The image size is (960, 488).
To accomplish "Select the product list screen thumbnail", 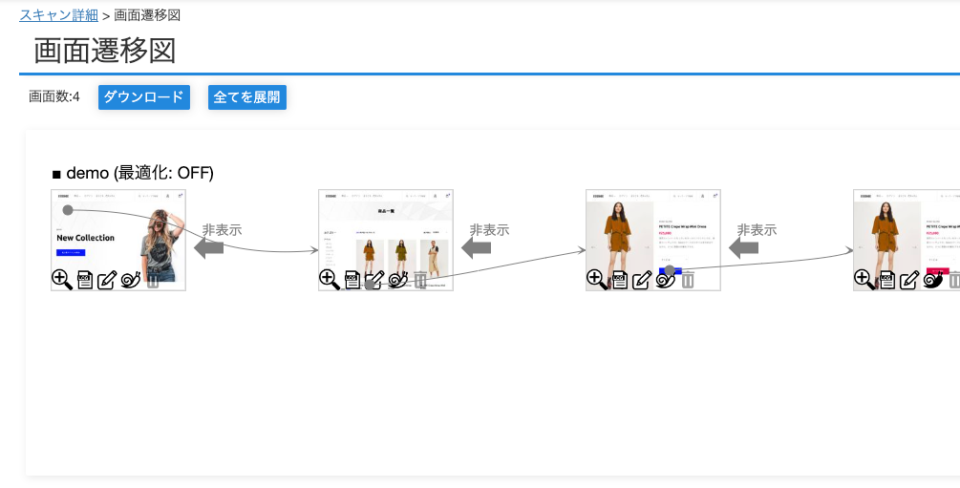I will (386, 240).
